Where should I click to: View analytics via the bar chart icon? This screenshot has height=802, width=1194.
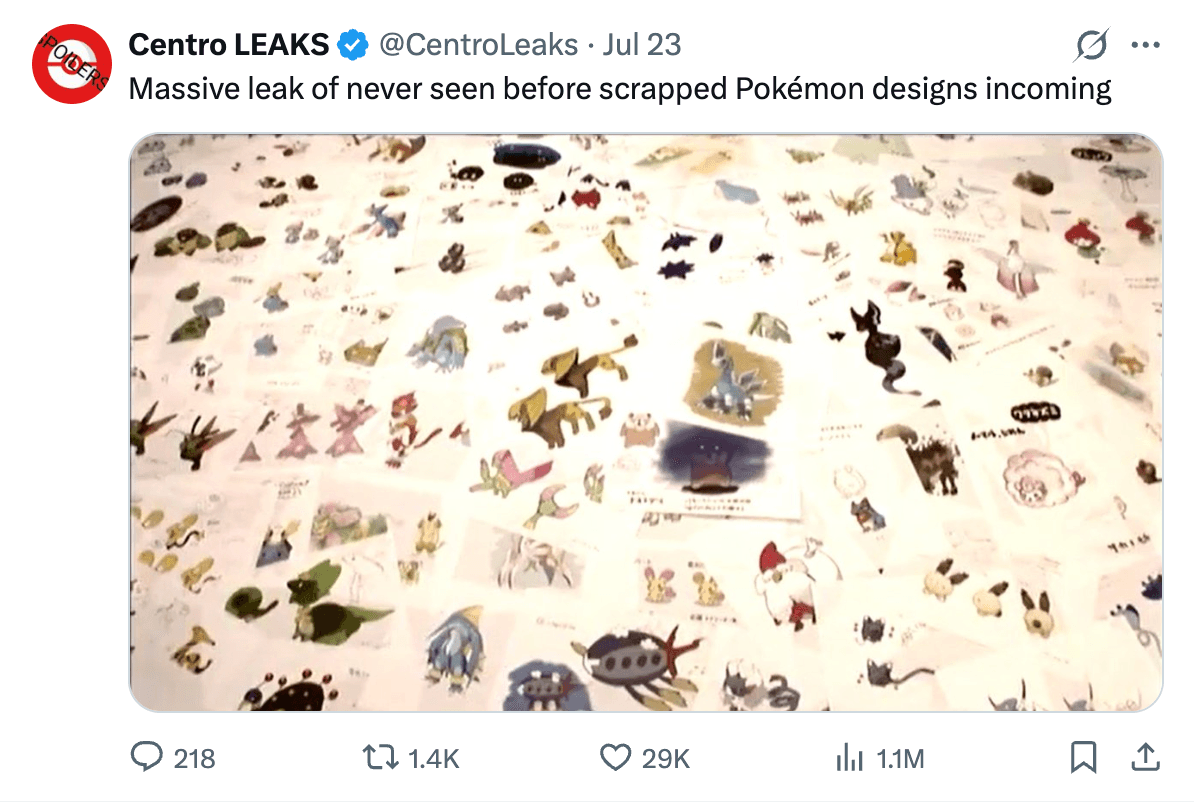pyautogui.click(x=850, y=758)
